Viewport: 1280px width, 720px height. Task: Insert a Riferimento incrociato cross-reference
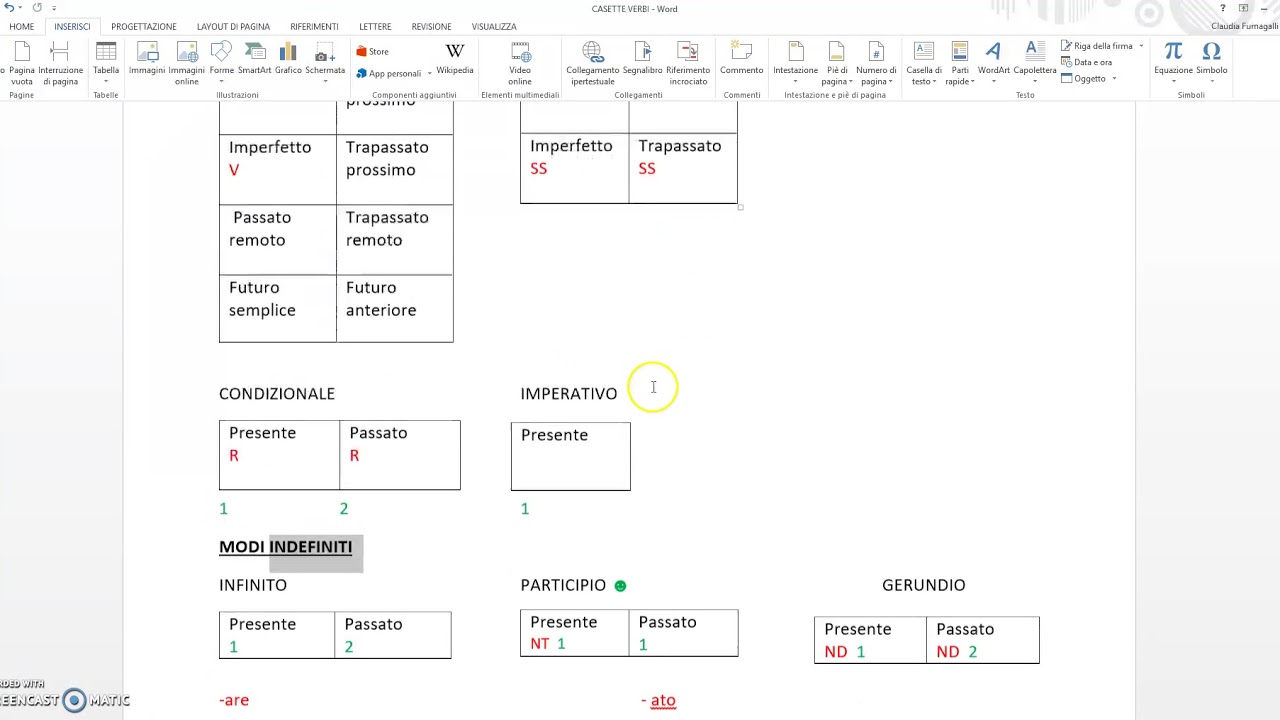point(688,63)
